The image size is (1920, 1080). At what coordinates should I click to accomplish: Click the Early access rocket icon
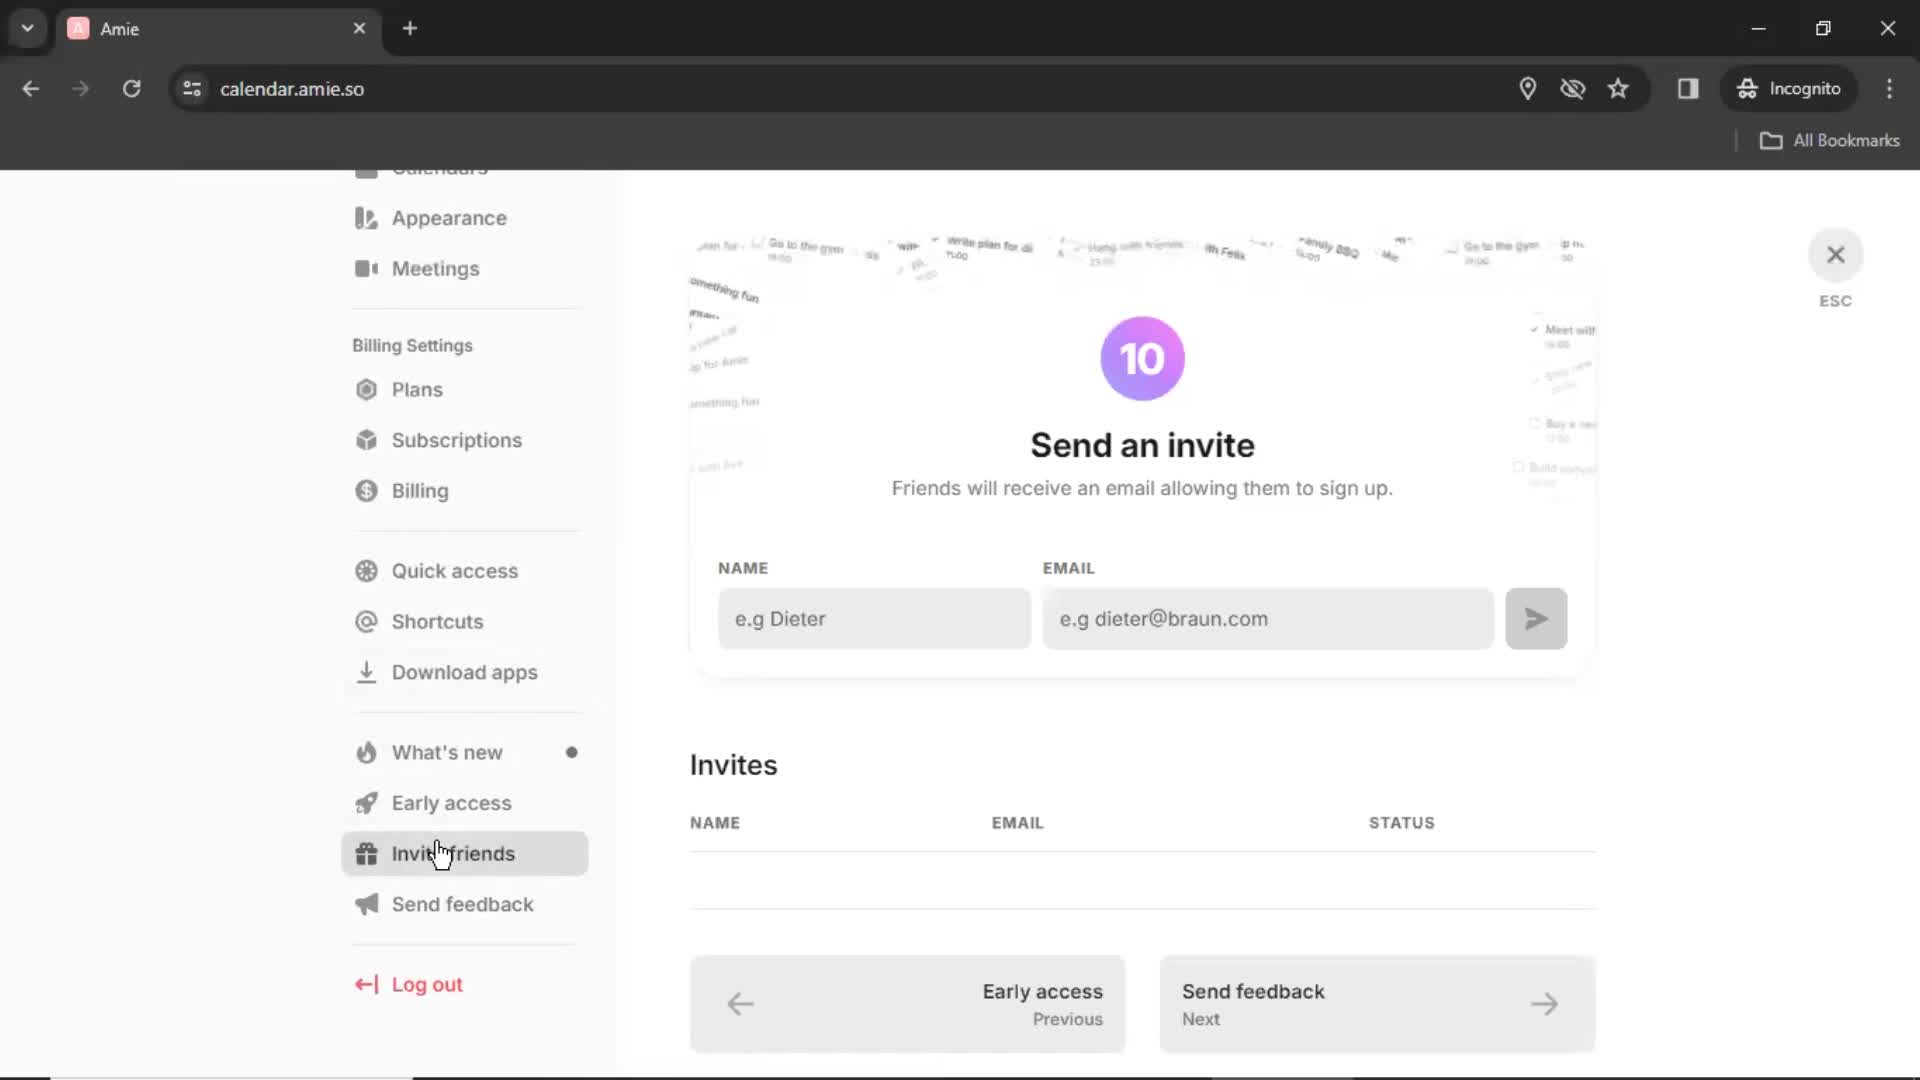[x=367, y=803]
